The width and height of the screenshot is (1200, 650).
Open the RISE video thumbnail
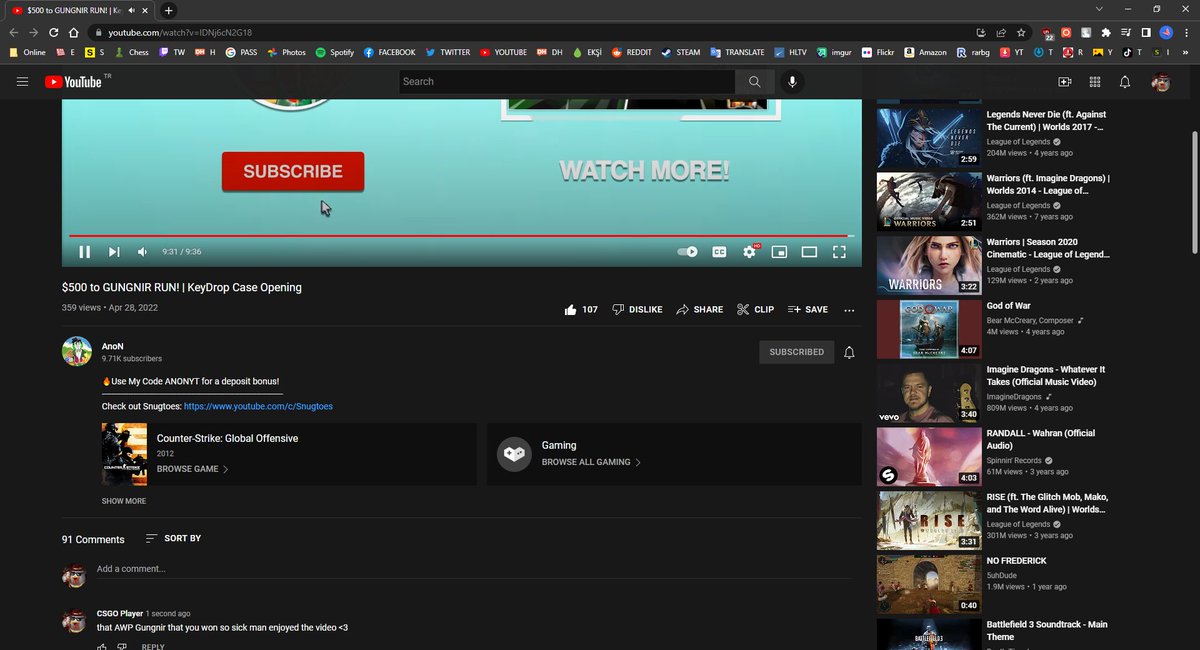tap(929, 519)
